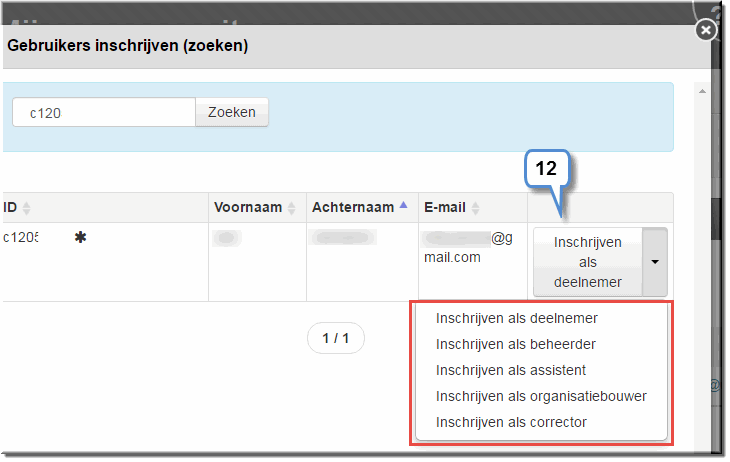Click the search field containing c120
This screenshot has height=462, width=730.
(x=104, y=112)
